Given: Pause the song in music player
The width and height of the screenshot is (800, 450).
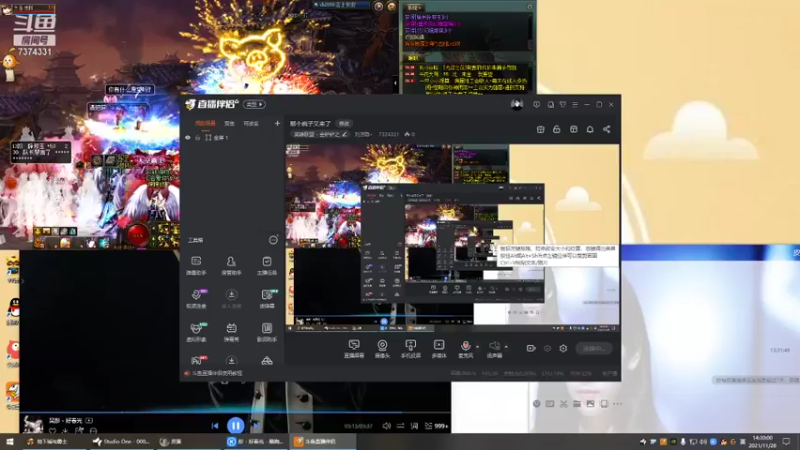Looking at the screenshot, I should (235, 426).
